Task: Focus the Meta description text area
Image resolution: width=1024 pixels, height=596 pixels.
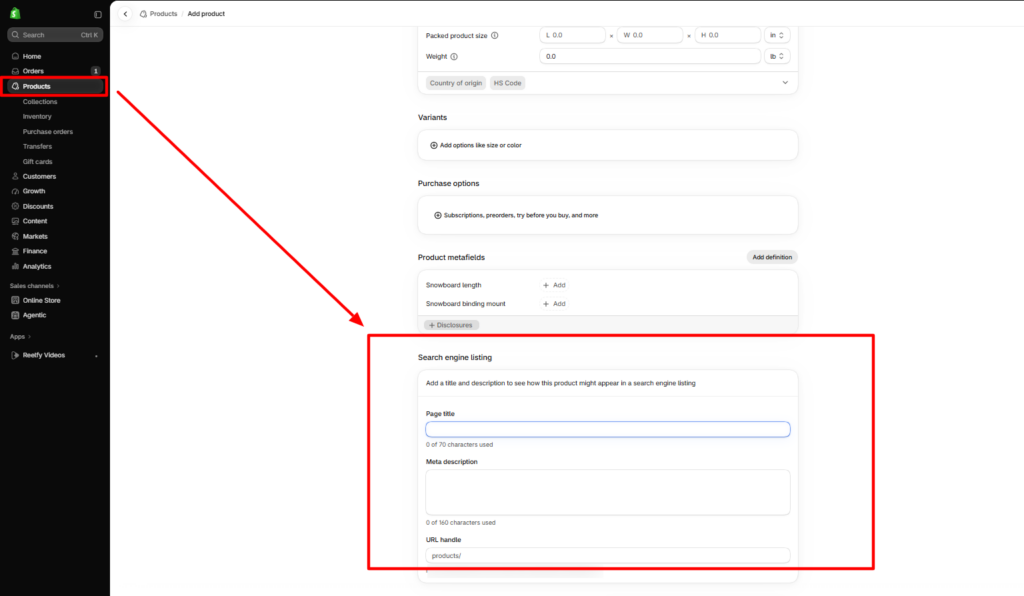Action: click(x=608, y=492)
